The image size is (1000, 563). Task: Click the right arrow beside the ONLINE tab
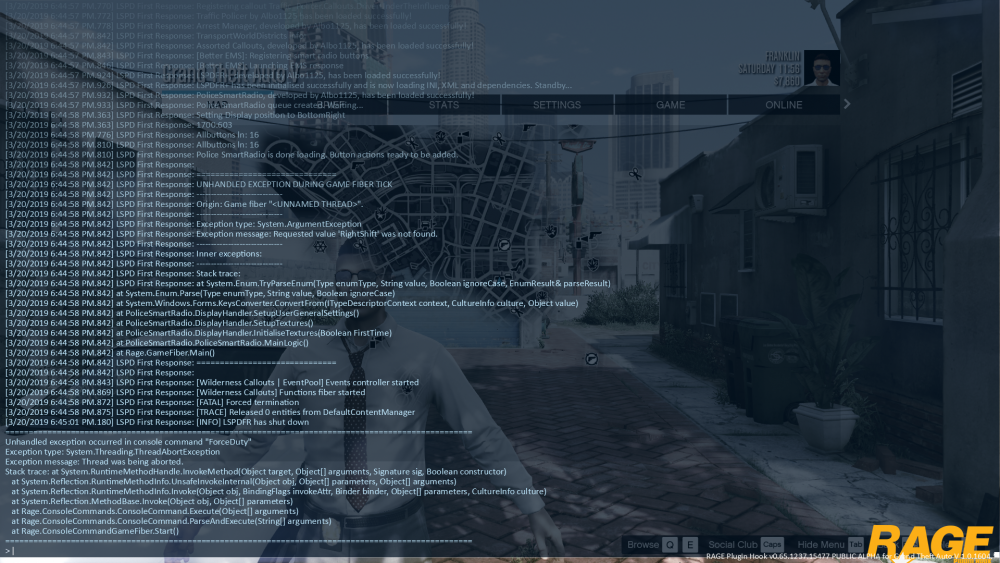[847, 104]
